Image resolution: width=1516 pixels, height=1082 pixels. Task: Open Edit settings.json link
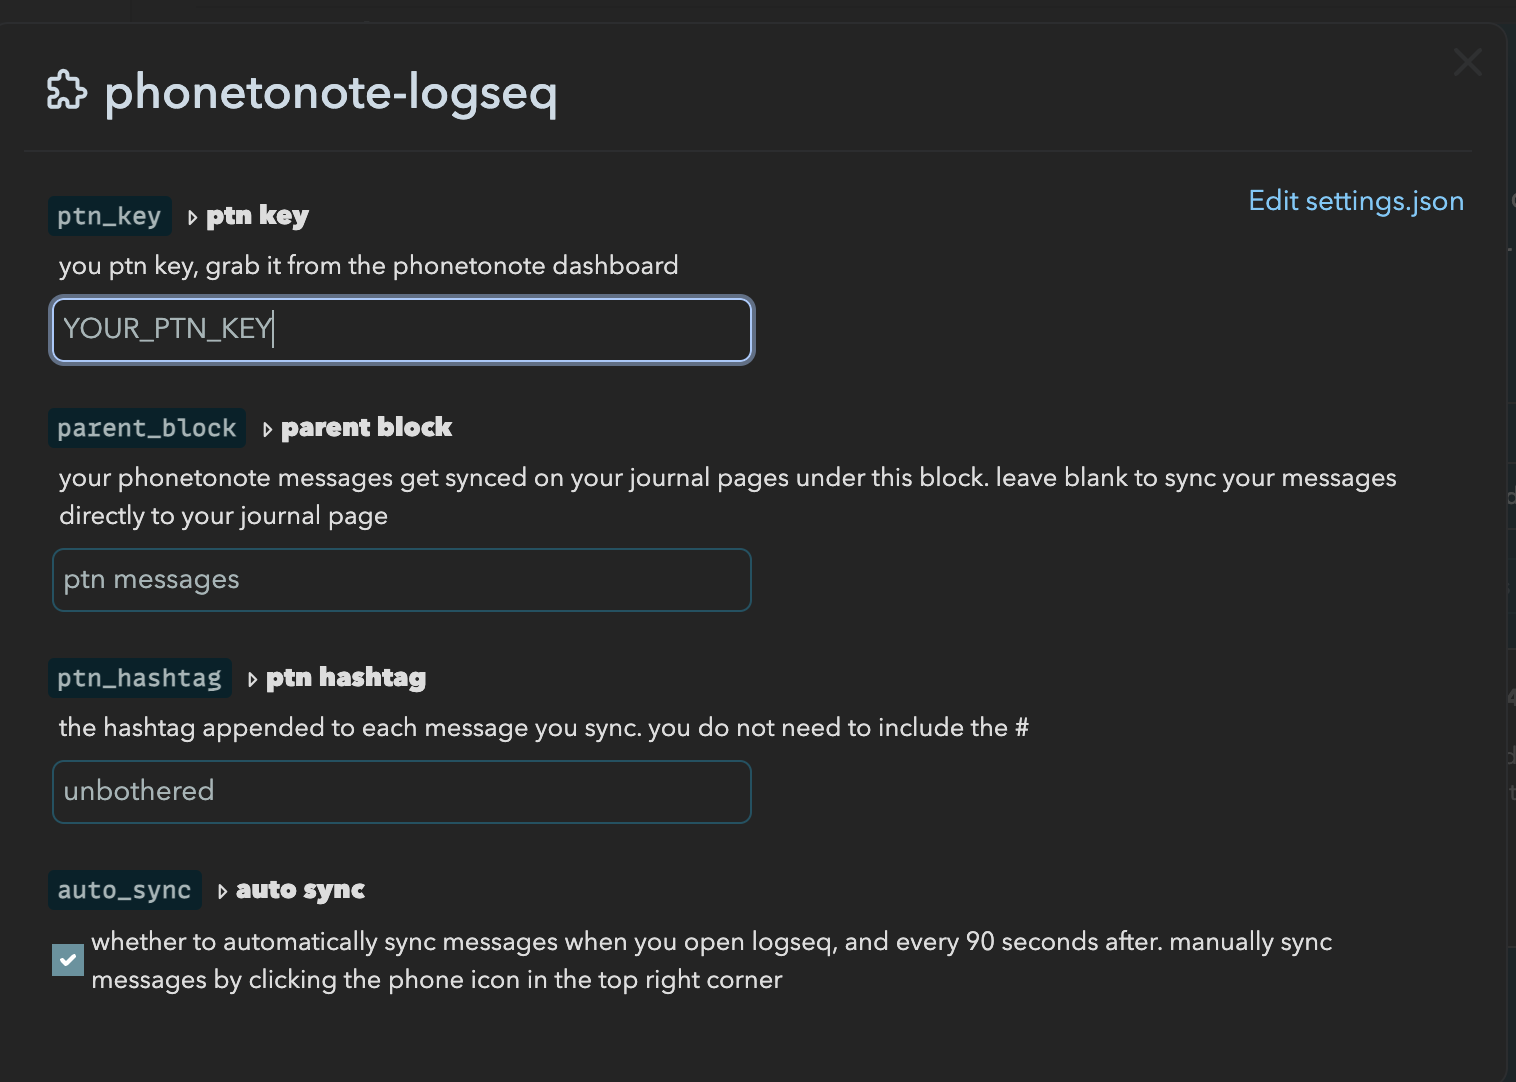1356,201
